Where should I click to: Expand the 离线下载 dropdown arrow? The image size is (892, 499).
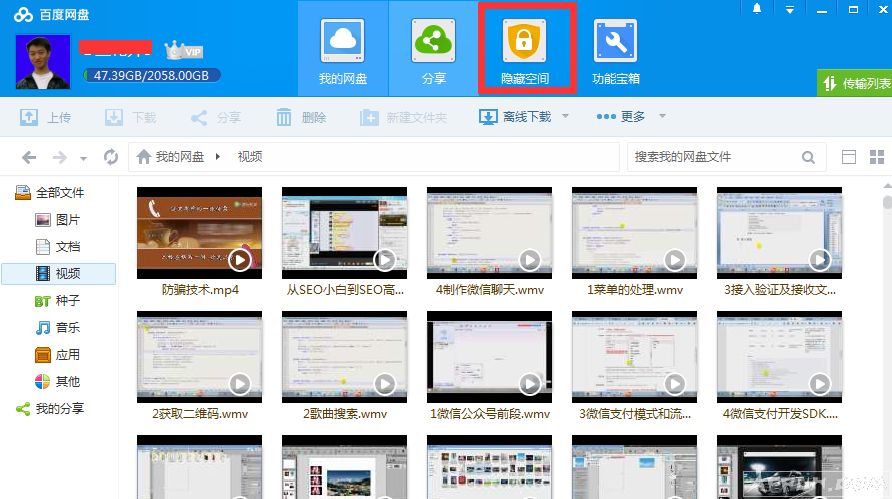565,116
